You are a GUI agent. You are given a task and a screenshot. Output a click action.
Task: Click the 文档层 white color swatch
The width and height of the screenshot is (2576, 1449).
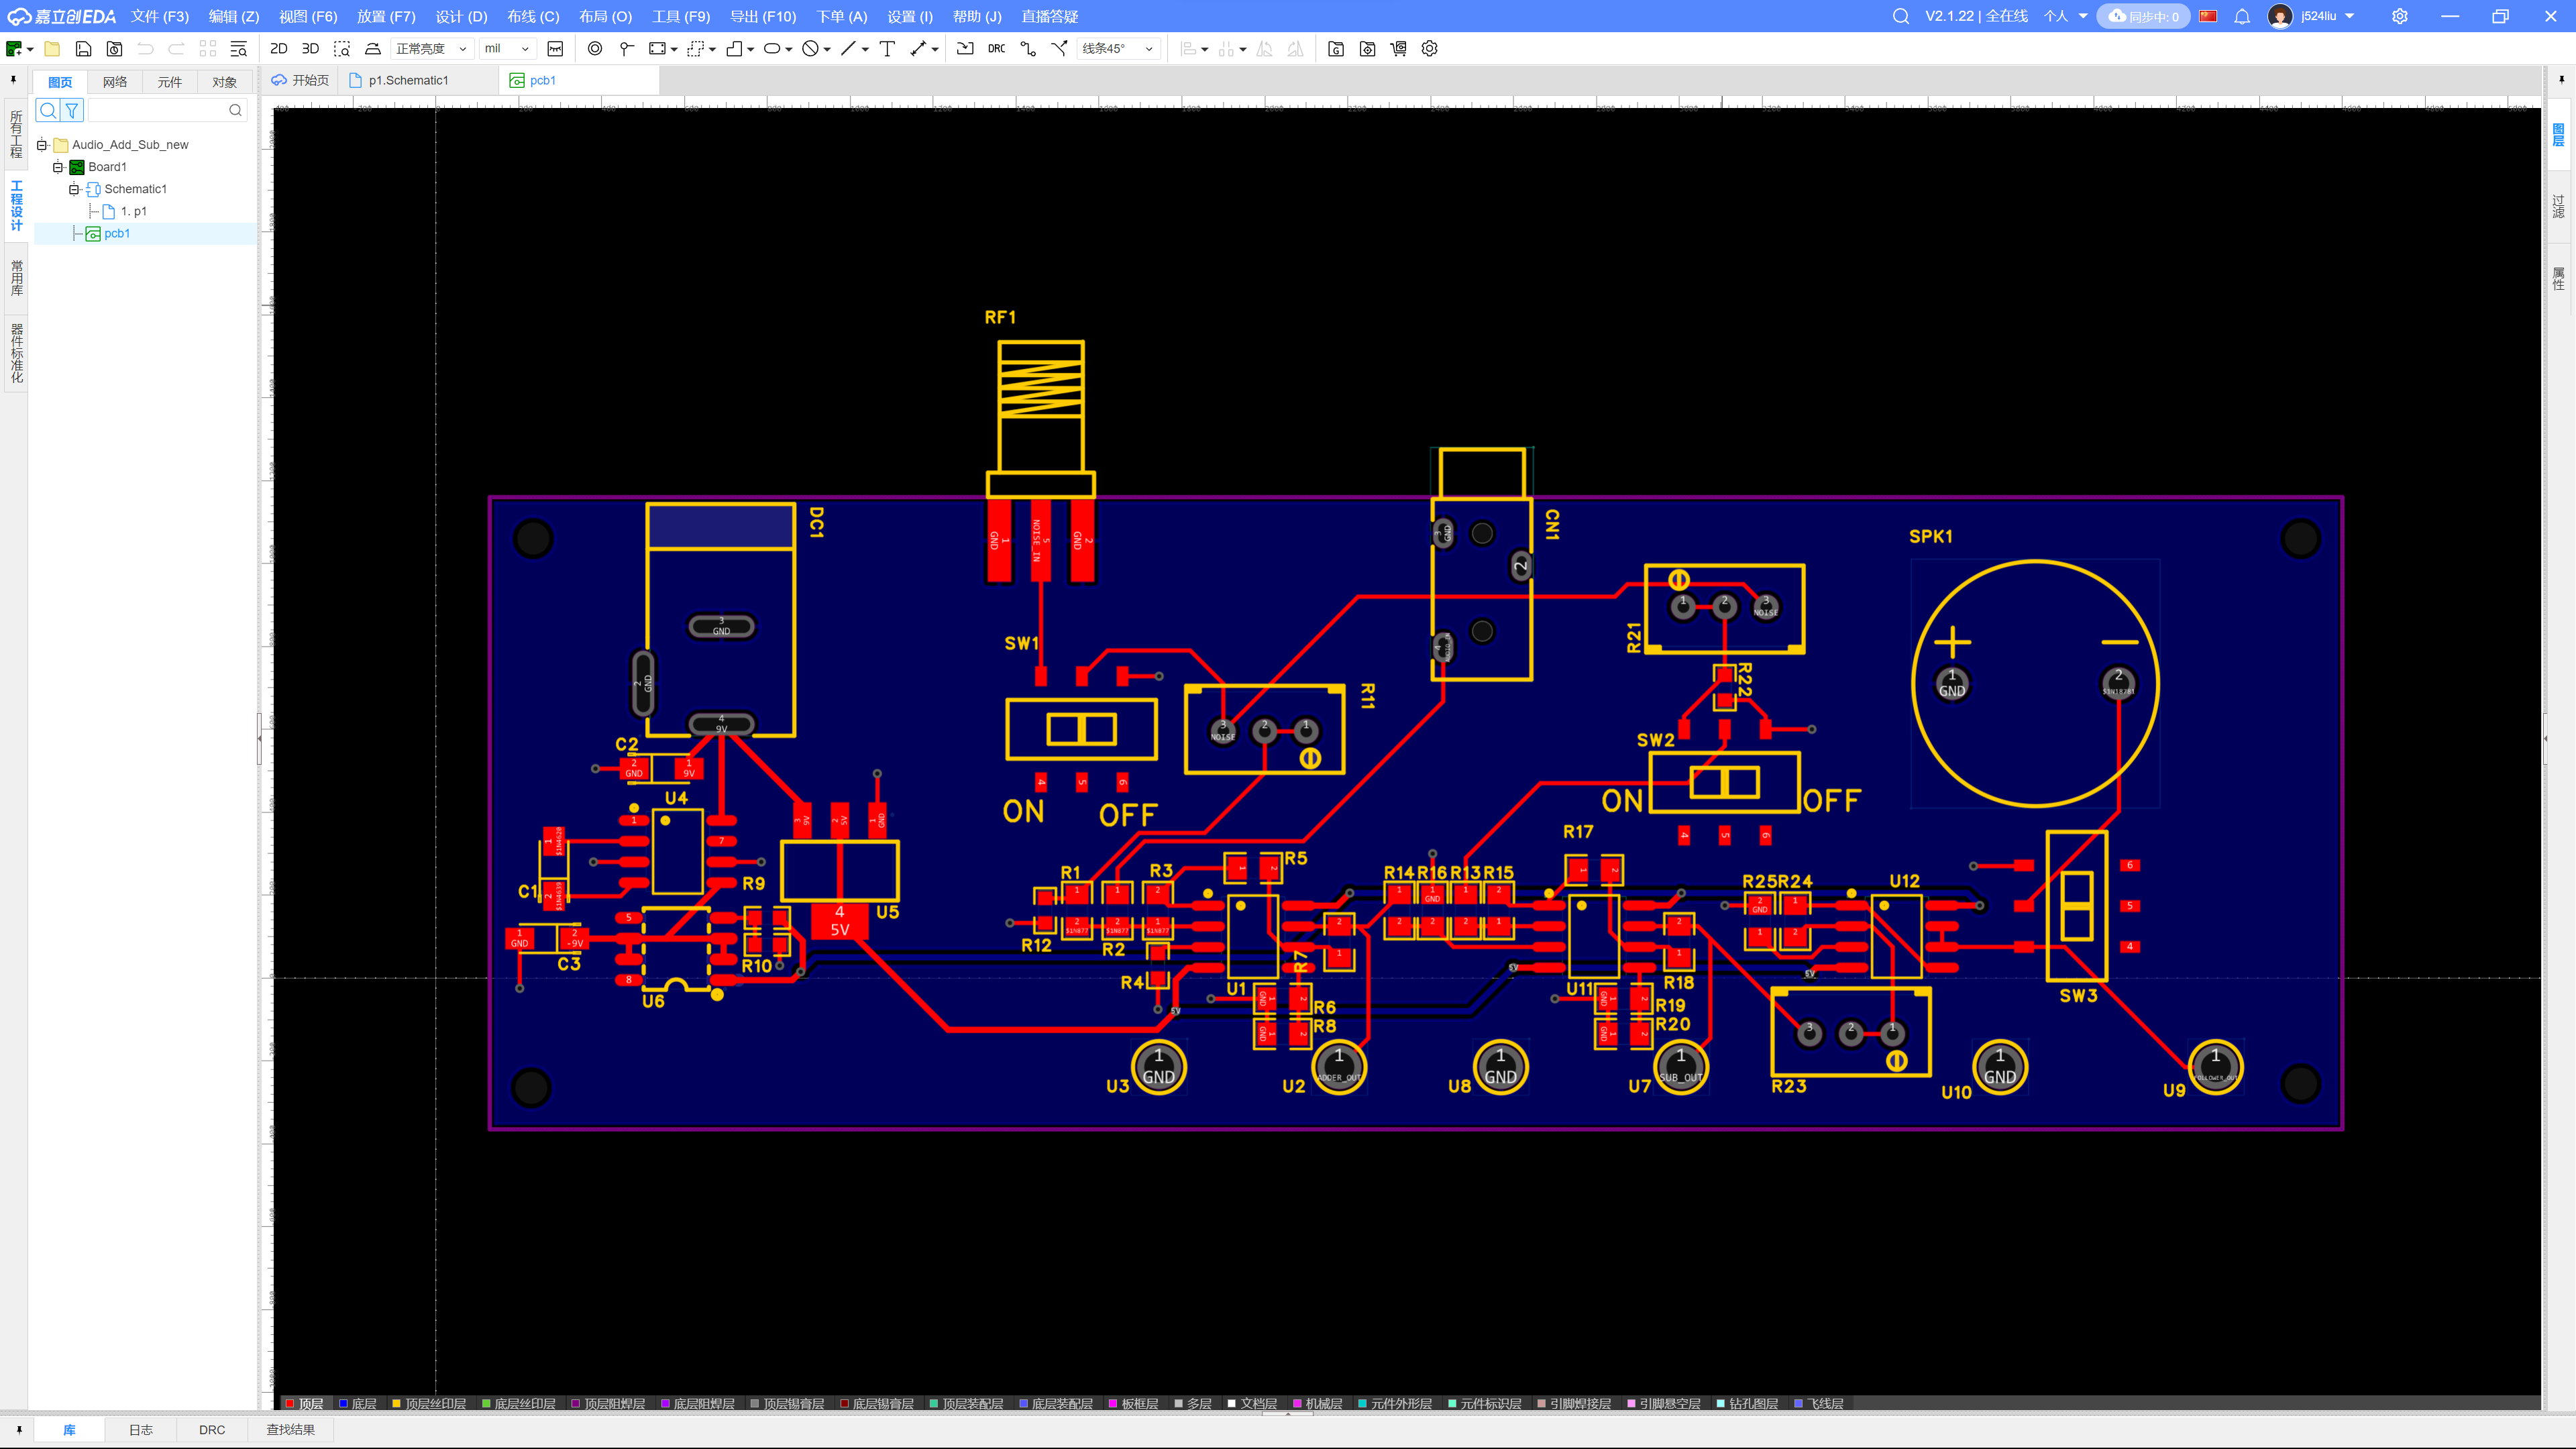click(x=1232, y=1404)
